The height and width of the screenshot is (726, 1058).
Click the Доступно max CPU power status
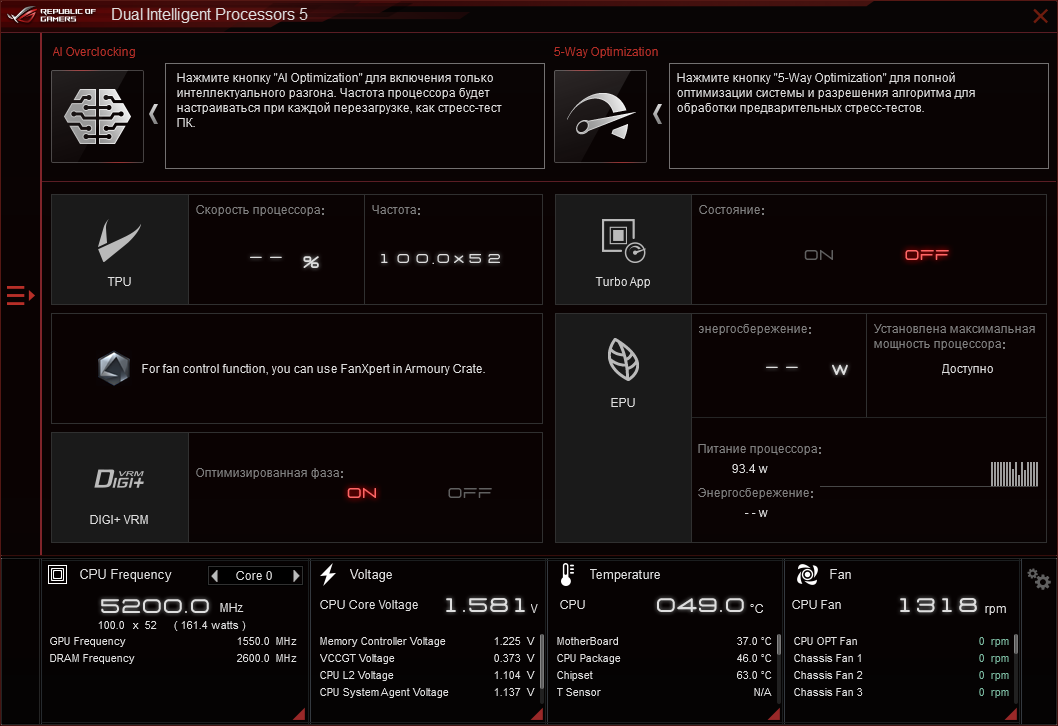coord(968,369)
